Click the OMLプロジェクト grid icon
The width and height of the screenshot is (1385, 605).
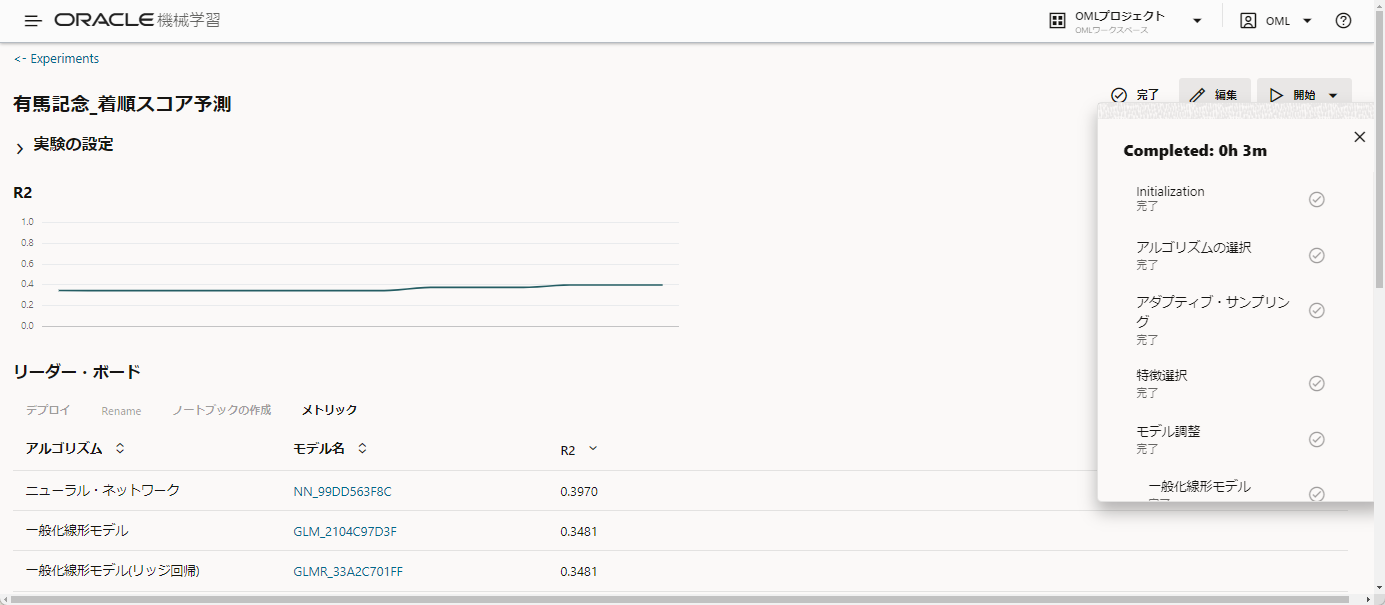[x=1057, y=21]
